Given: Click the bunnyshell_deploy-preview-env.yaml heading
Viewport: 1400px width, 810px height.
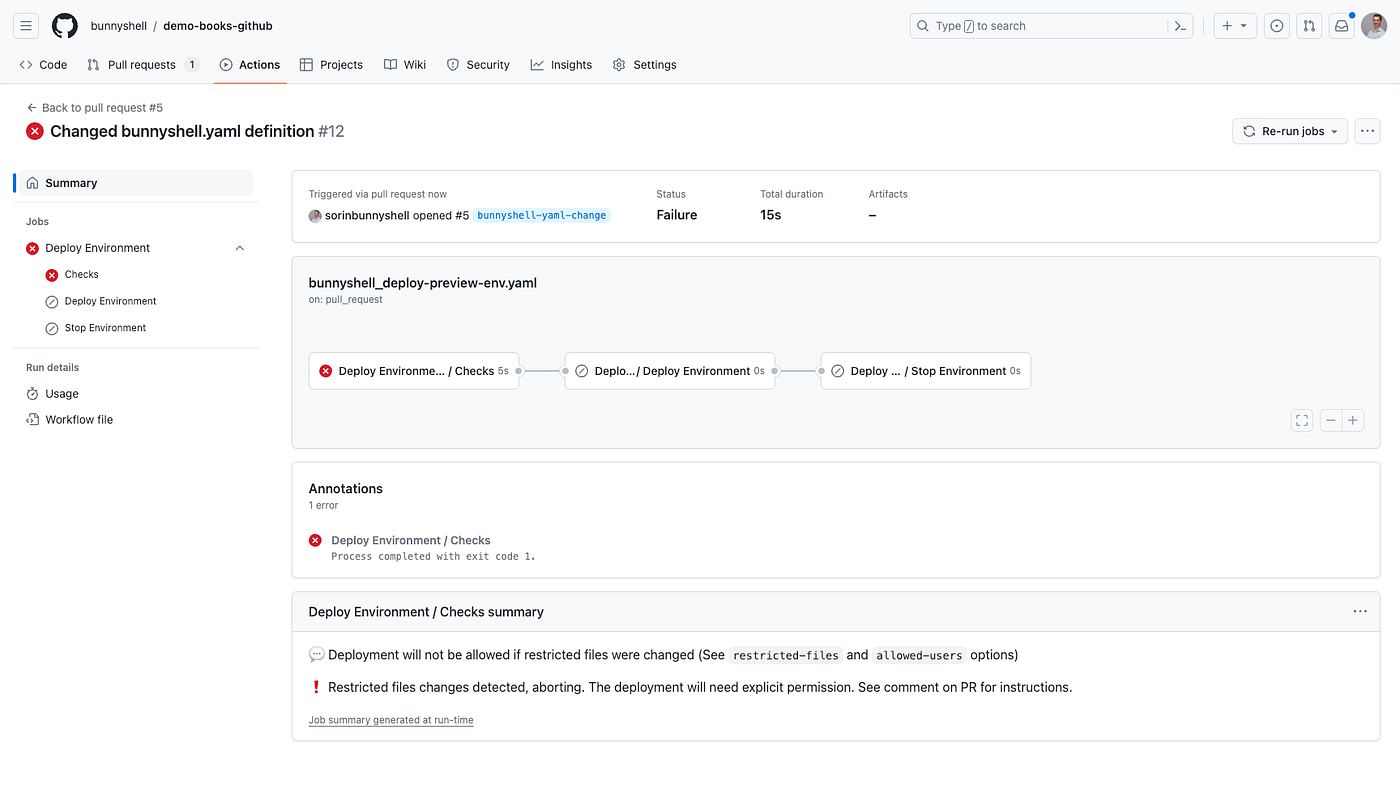Looking at the screenshot, I should click(x=423, y=283).
